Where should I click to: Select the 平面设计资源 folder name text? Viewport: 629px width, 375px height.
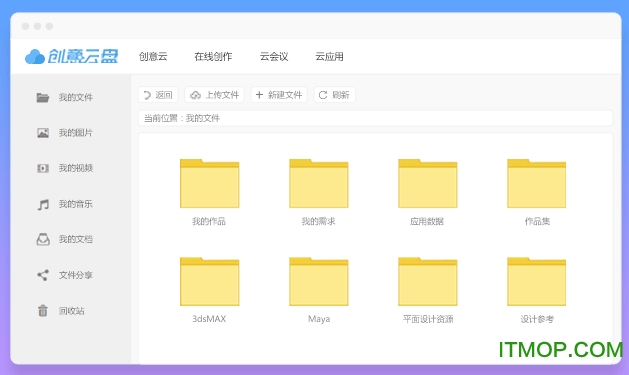pos(428,319)
